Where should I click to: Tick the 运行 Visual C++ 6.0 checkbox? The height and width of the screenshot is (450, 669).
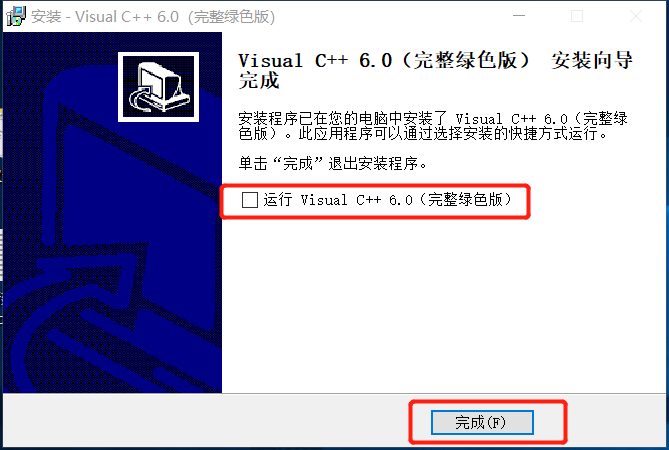(250, 200)
